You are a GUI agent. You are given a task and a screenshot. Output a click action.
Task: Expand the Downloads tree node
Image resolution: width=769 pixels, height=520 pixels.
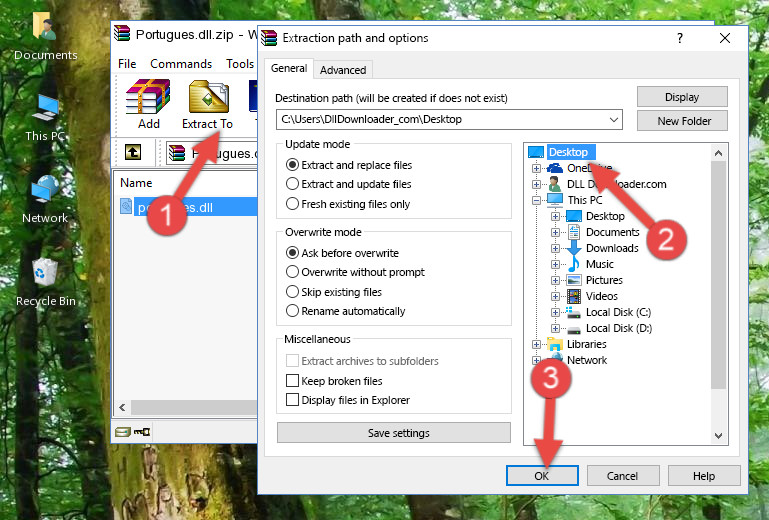[x=555, y=248]
